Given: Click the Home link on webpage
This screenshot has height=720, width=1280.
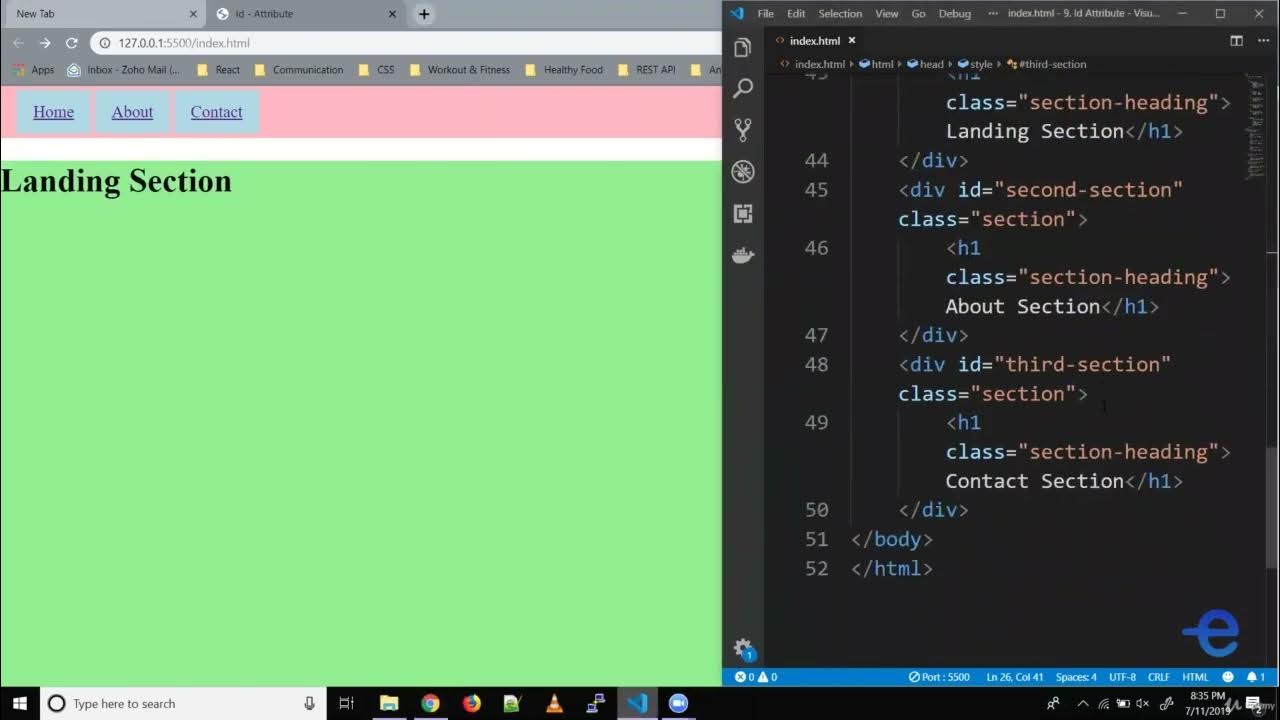Looking at the screenshot, I should (x=53, y=112).
